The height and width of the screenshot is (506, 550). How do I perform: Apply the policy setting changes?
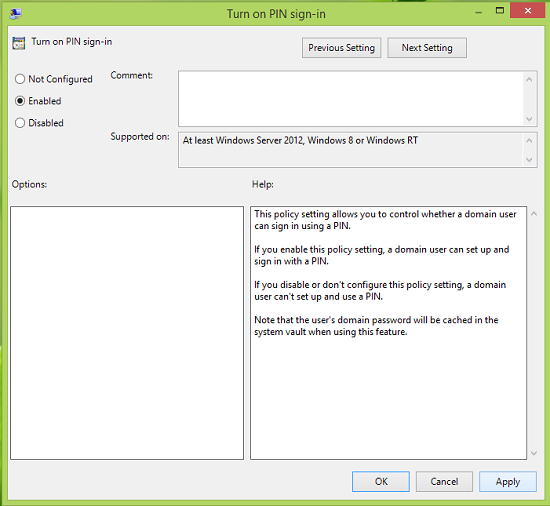coord(508,481)
